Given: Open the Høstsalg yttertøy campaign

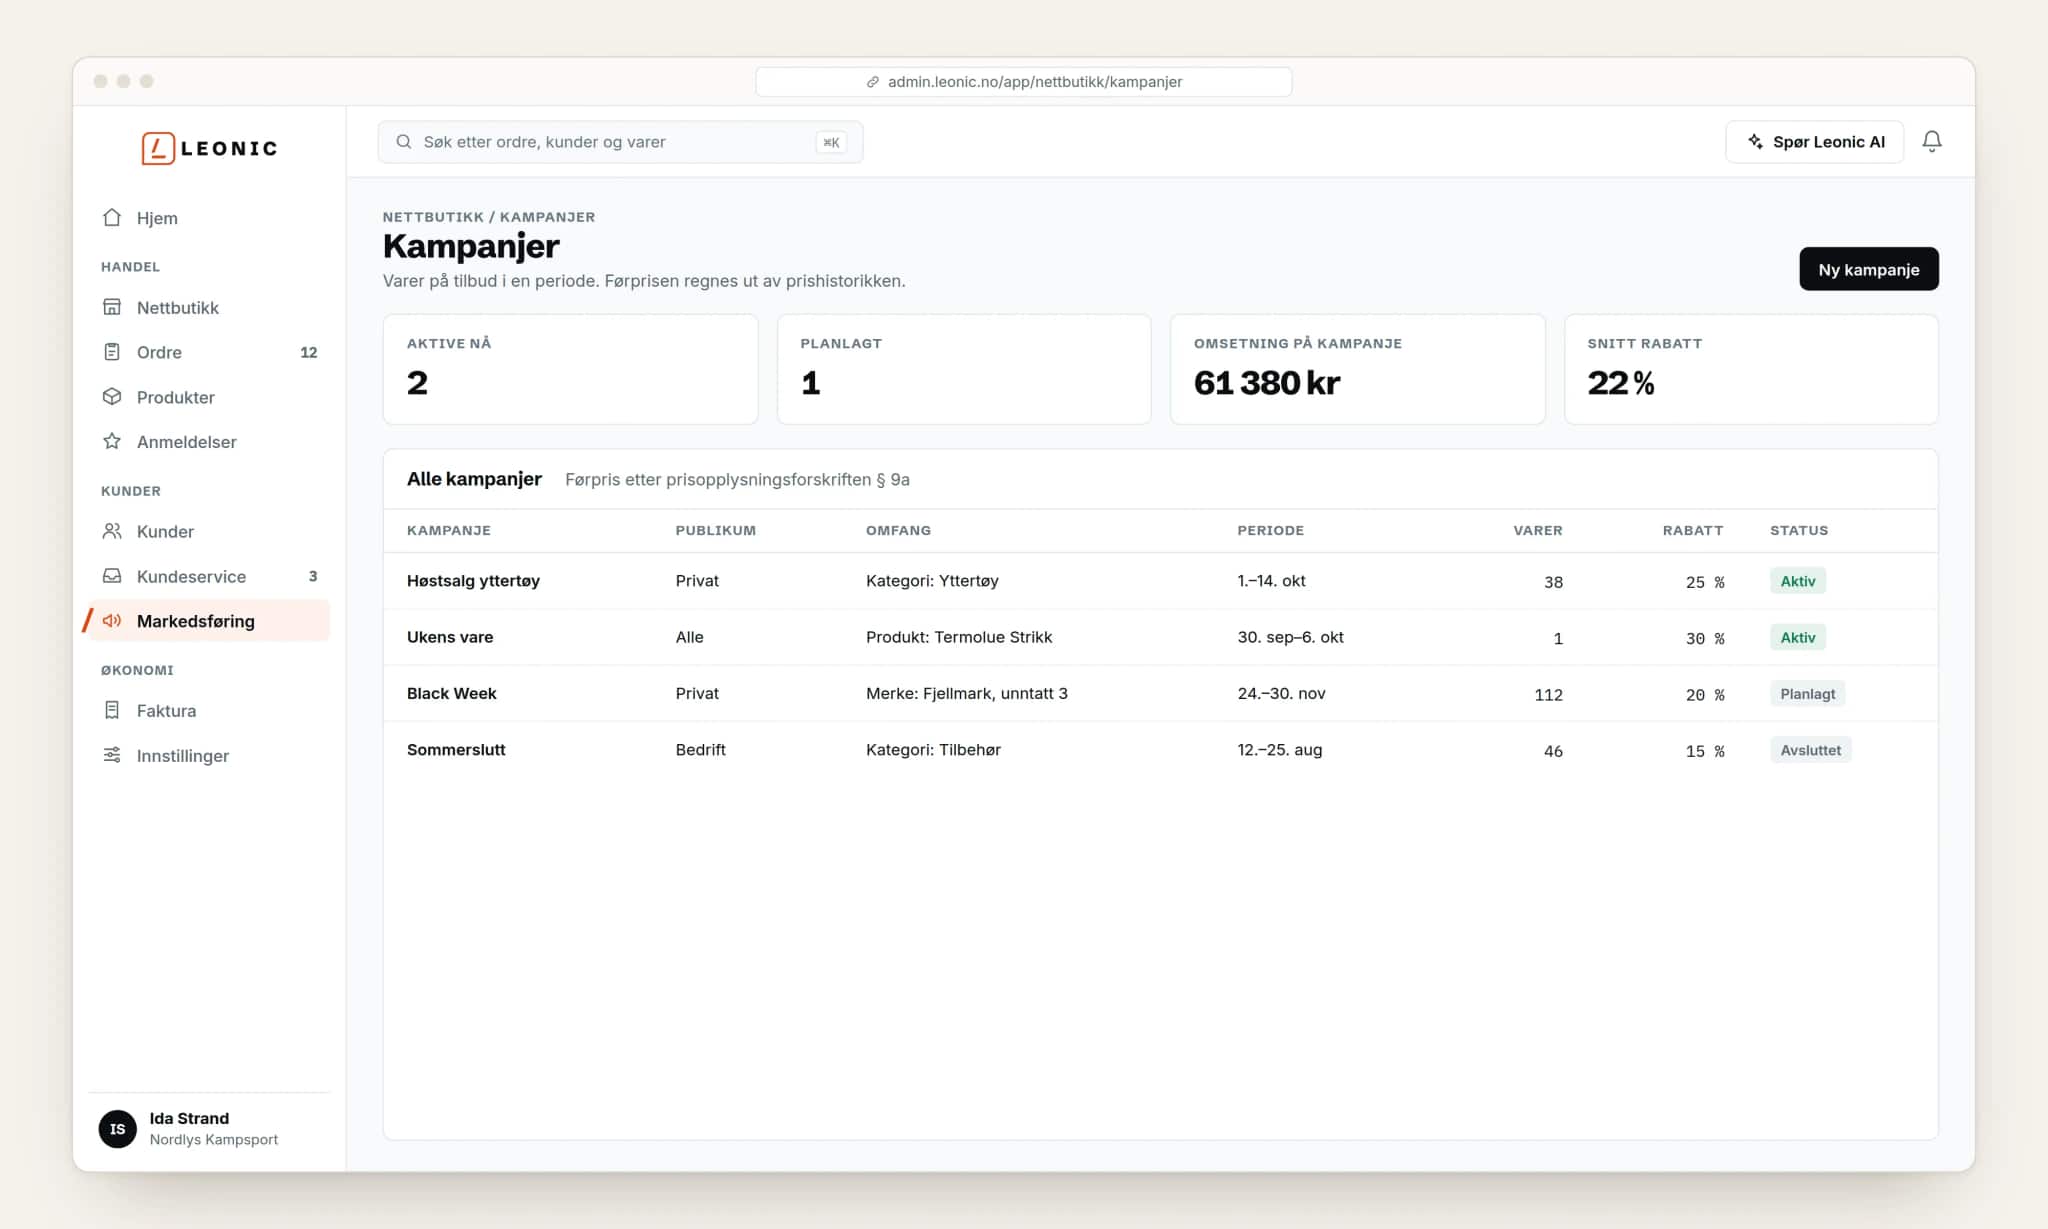Looking at the screenshot, I should coord(1160,581).
